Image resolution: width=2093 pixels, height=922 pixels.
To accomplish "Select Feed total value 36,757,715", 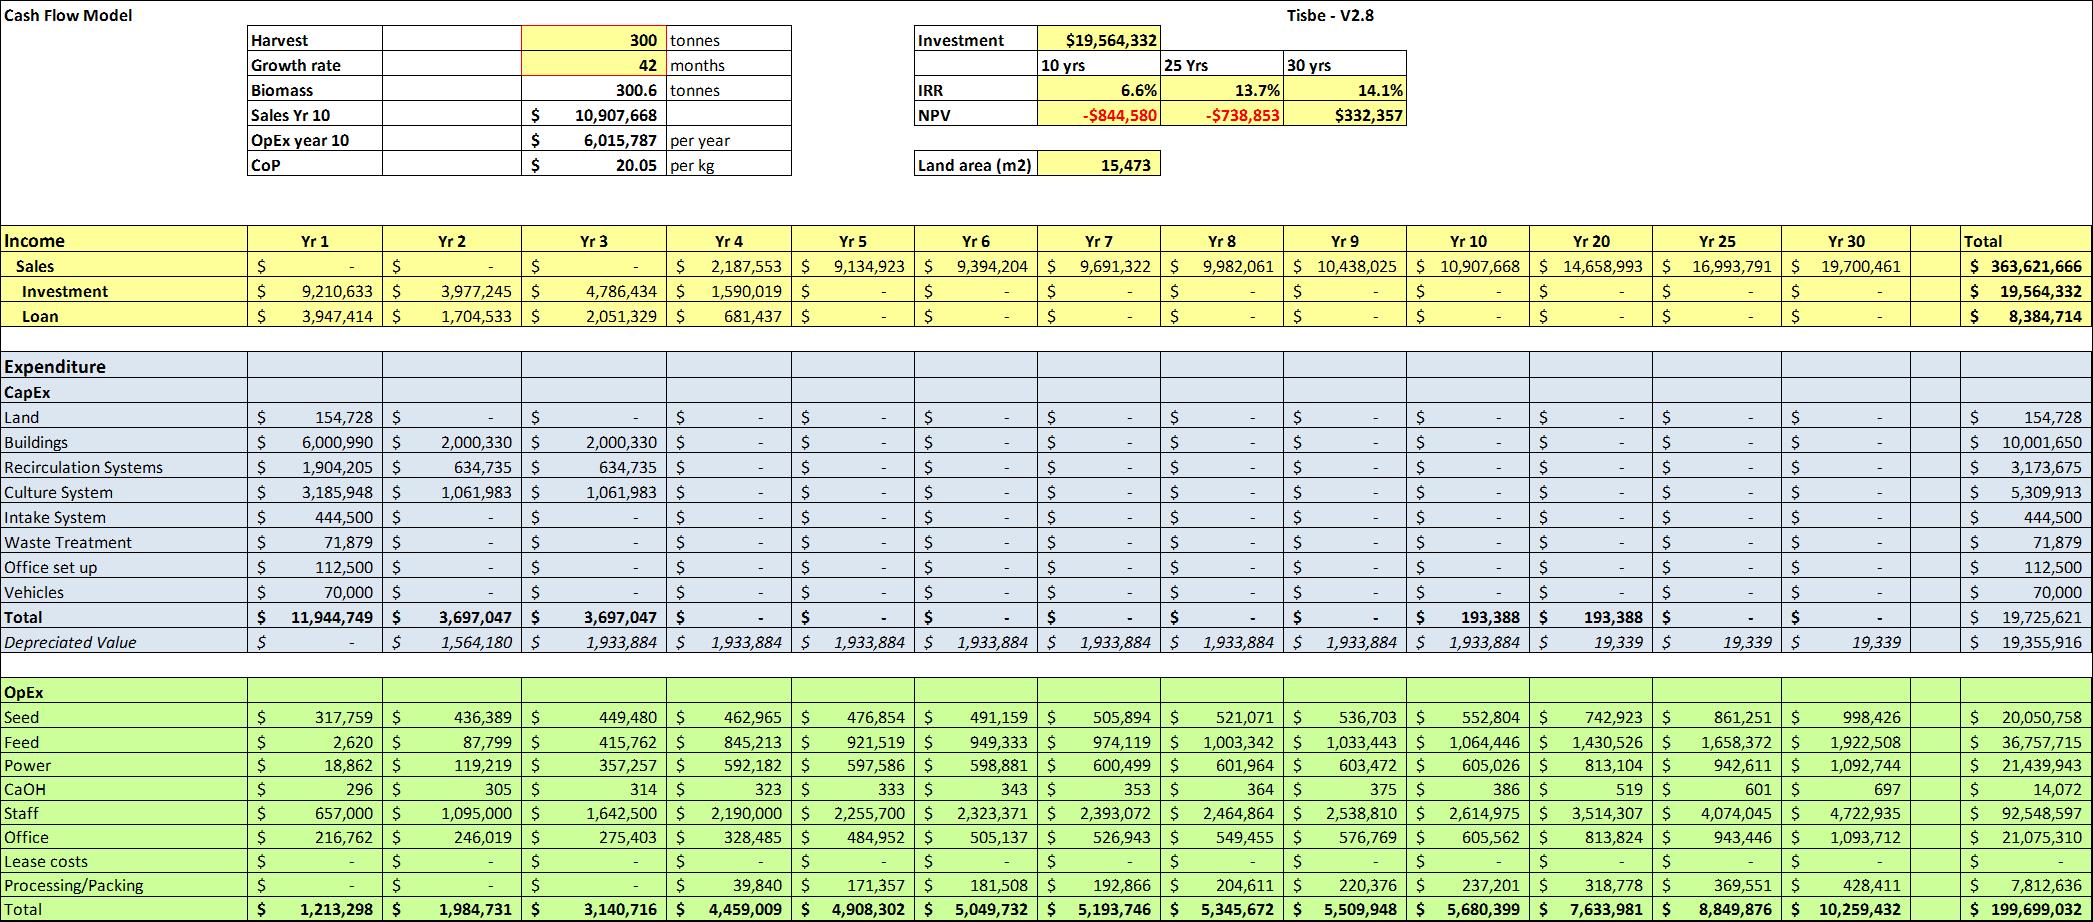I will tap(2025, 742).
